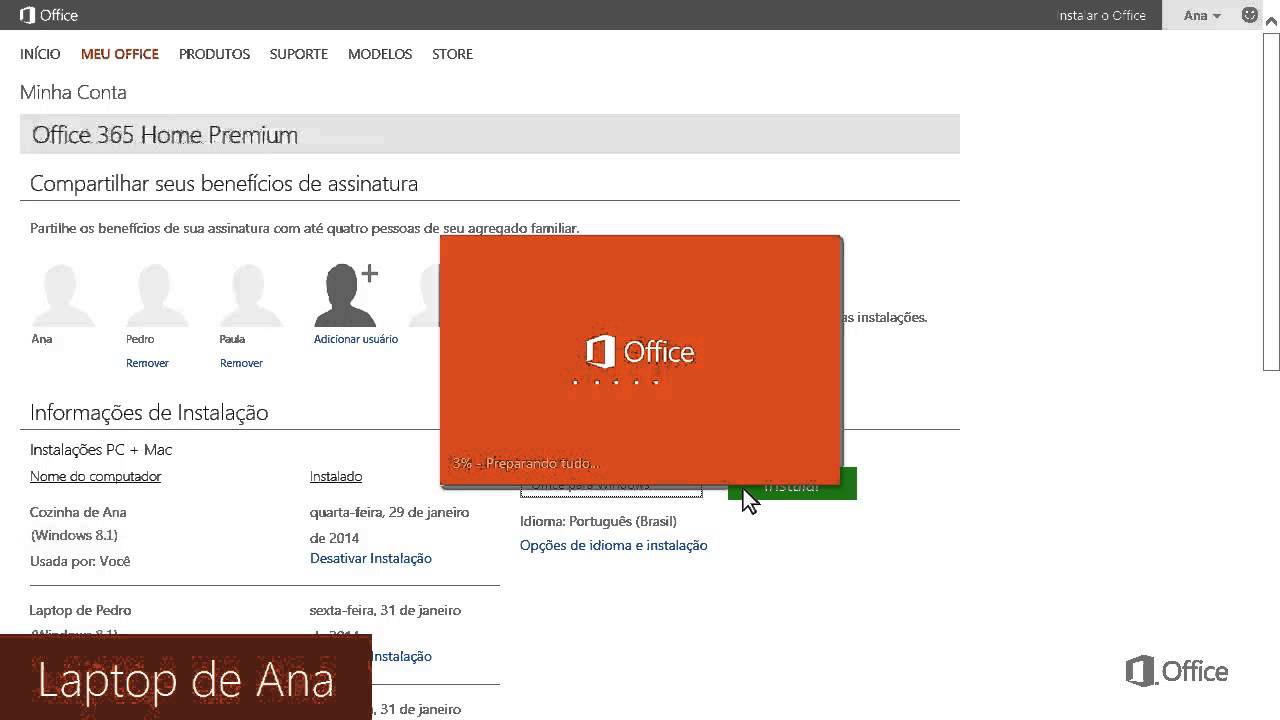Open the smiley feedback icon
The width and height of the screenshot is (1280, 720).
point(1249,15)
